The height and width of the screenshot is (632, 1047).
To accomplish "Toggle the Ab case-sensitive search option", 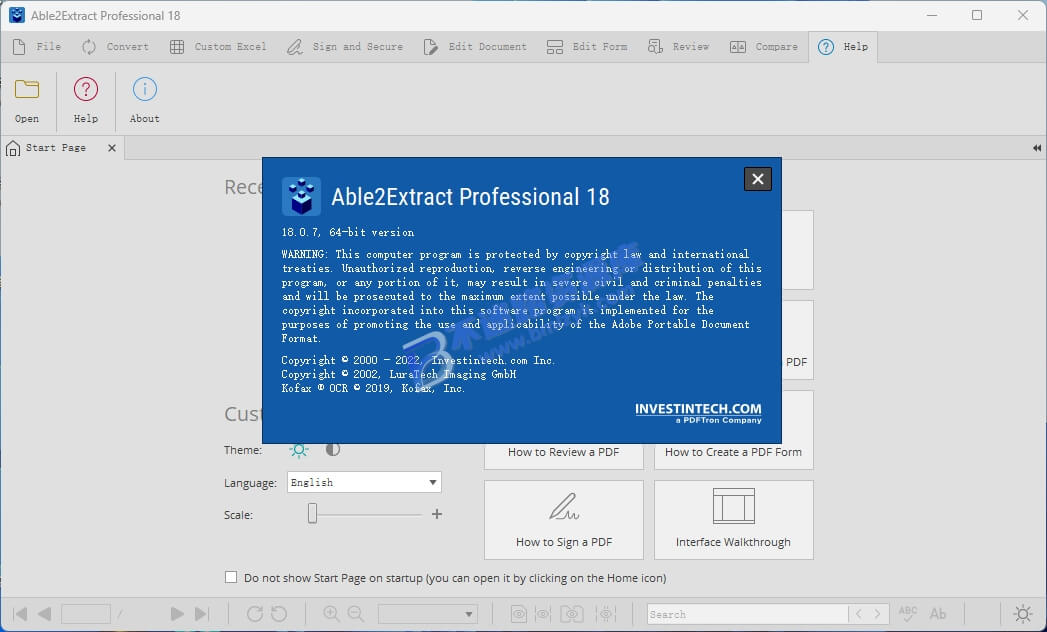I will [x=938, y=613].
